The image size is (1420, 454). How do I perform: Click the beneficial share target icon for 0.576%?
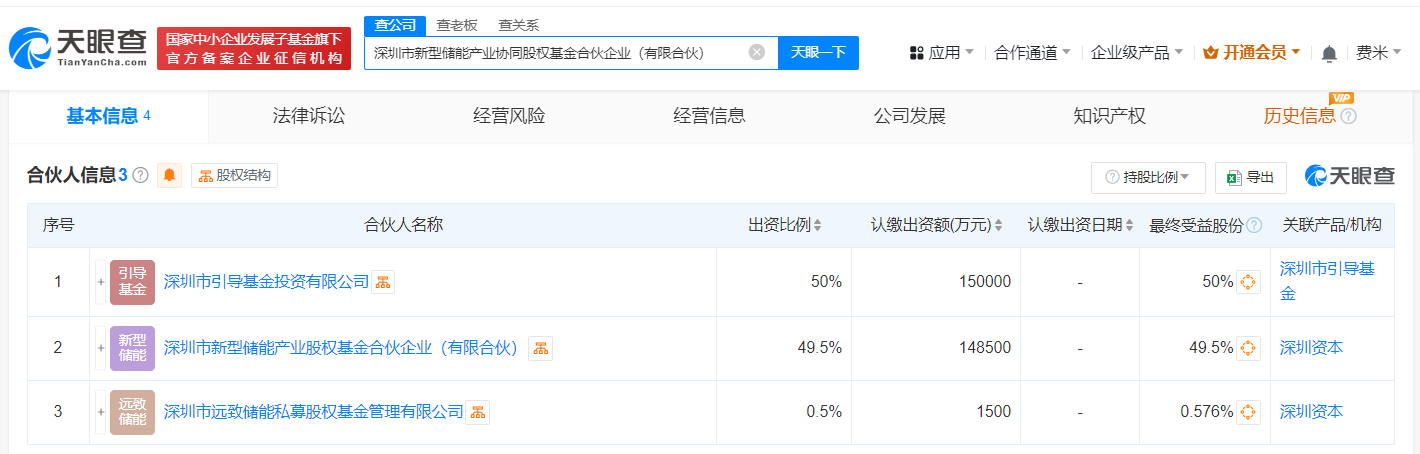pos(1248,412)
